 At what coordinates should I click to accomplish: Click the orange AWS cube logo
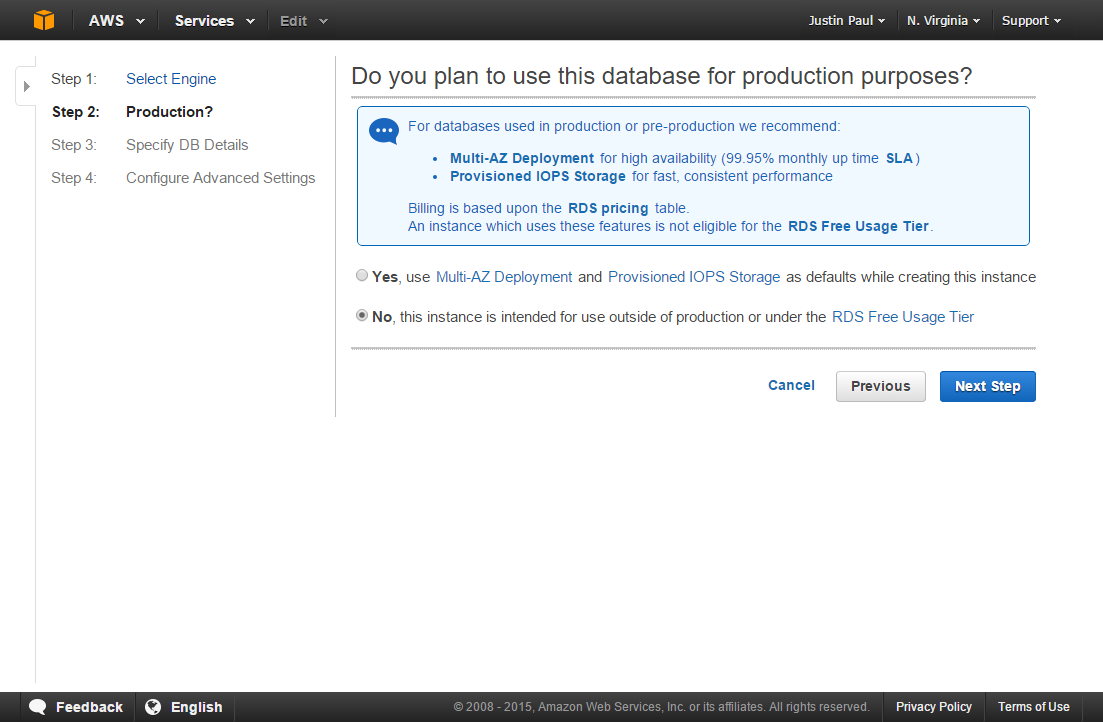click(x=44, y=20)
